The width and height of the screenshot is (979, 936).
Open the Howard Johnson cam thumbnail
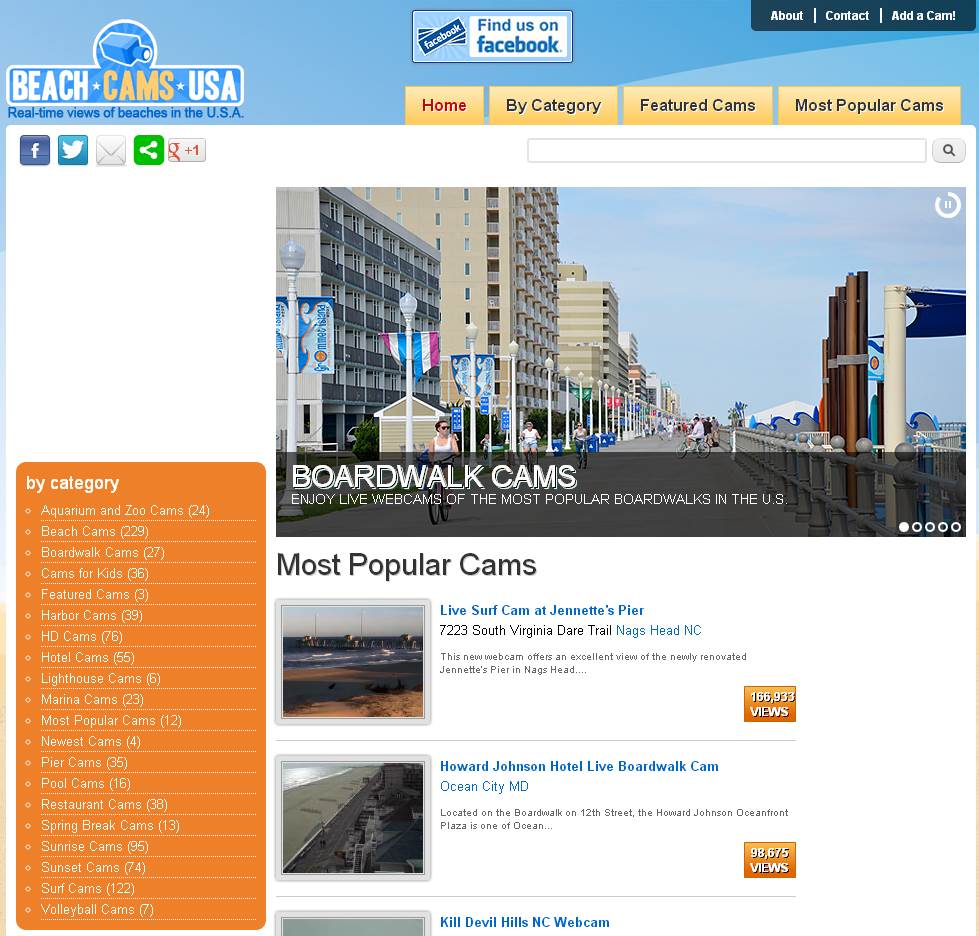click(353, 818)
